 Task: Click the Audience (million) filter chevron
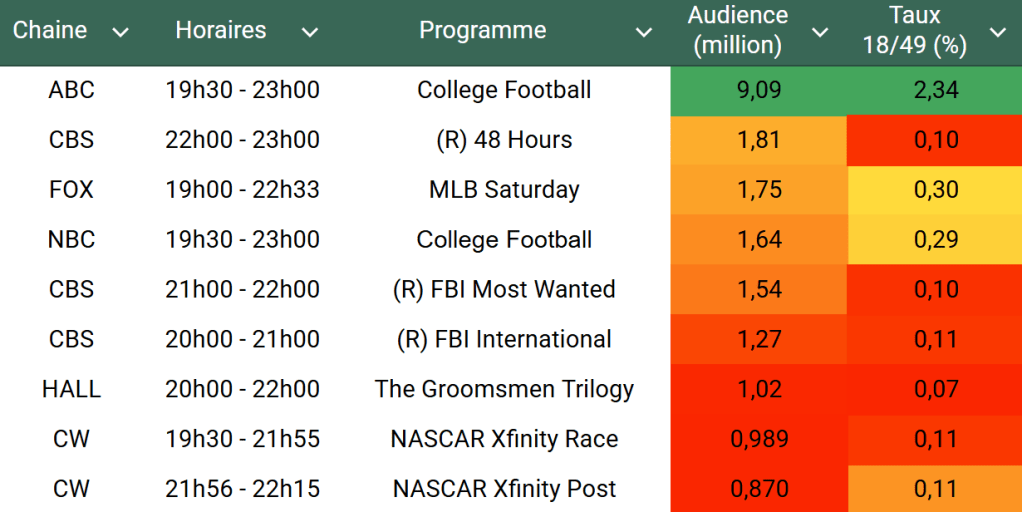click(820, 33)
